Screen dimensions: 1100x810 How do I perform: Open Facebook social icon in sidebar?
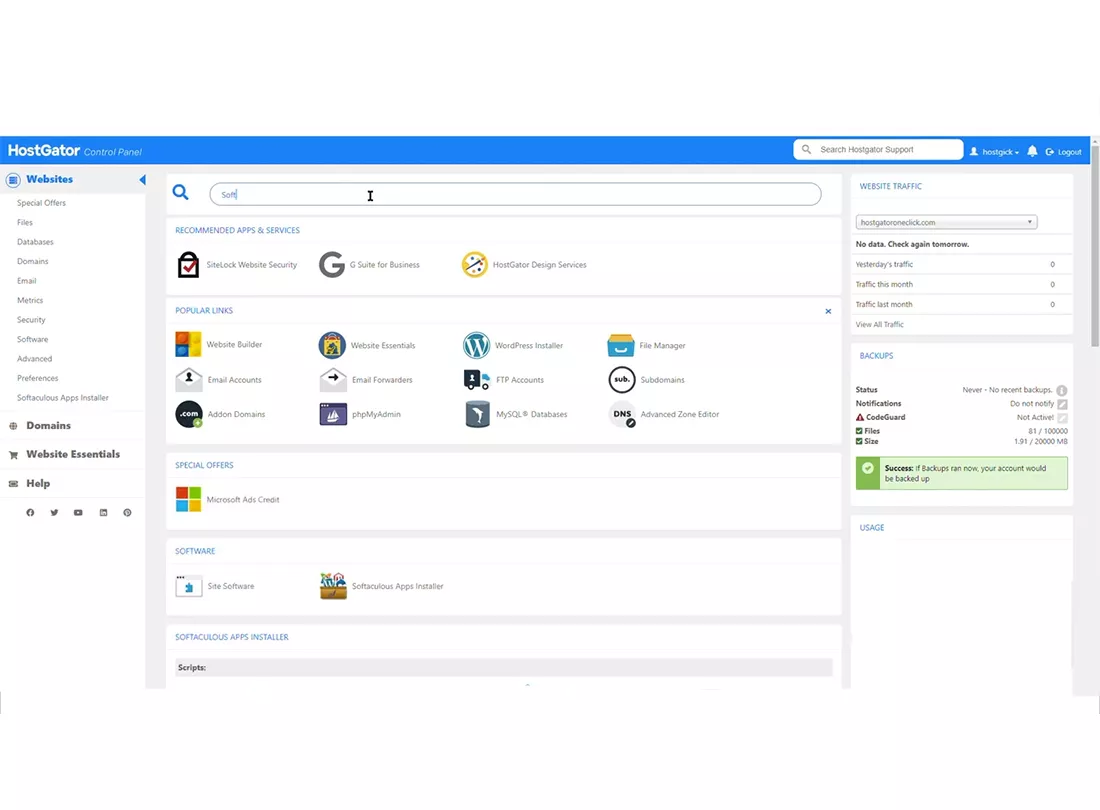[30, 513]
